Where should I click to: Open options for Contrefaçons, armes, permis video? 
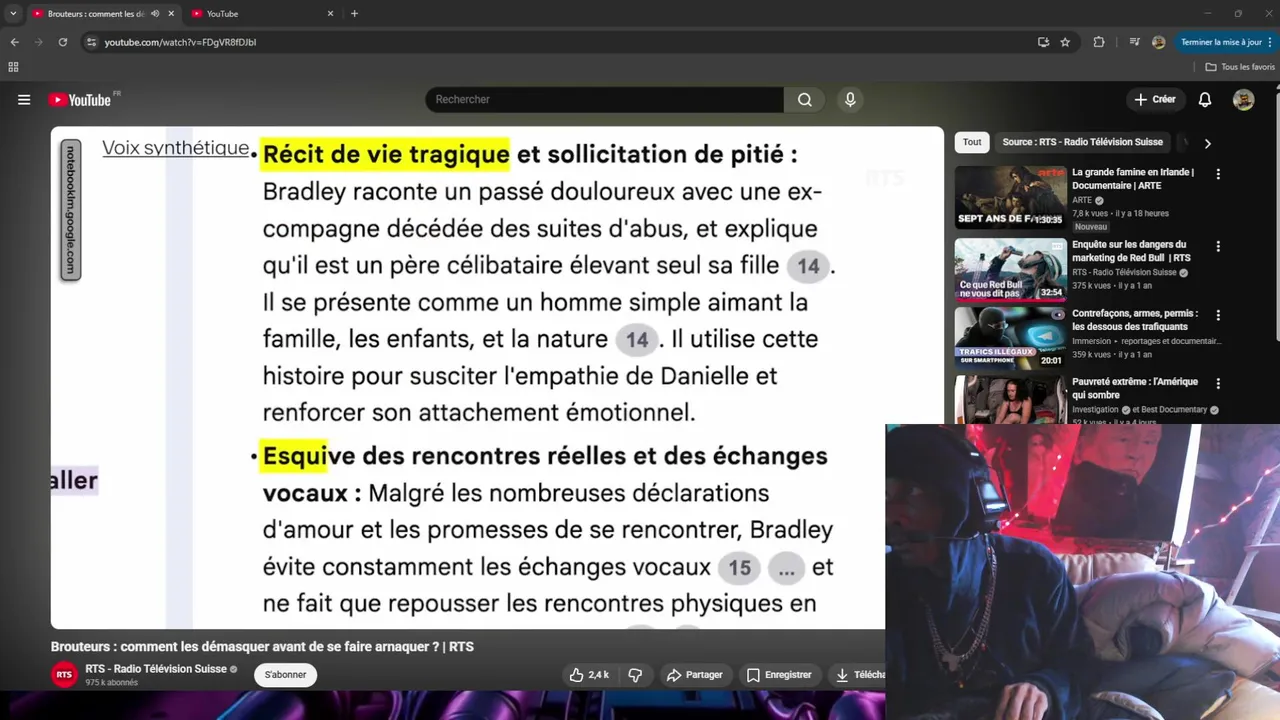point(1218,315)
